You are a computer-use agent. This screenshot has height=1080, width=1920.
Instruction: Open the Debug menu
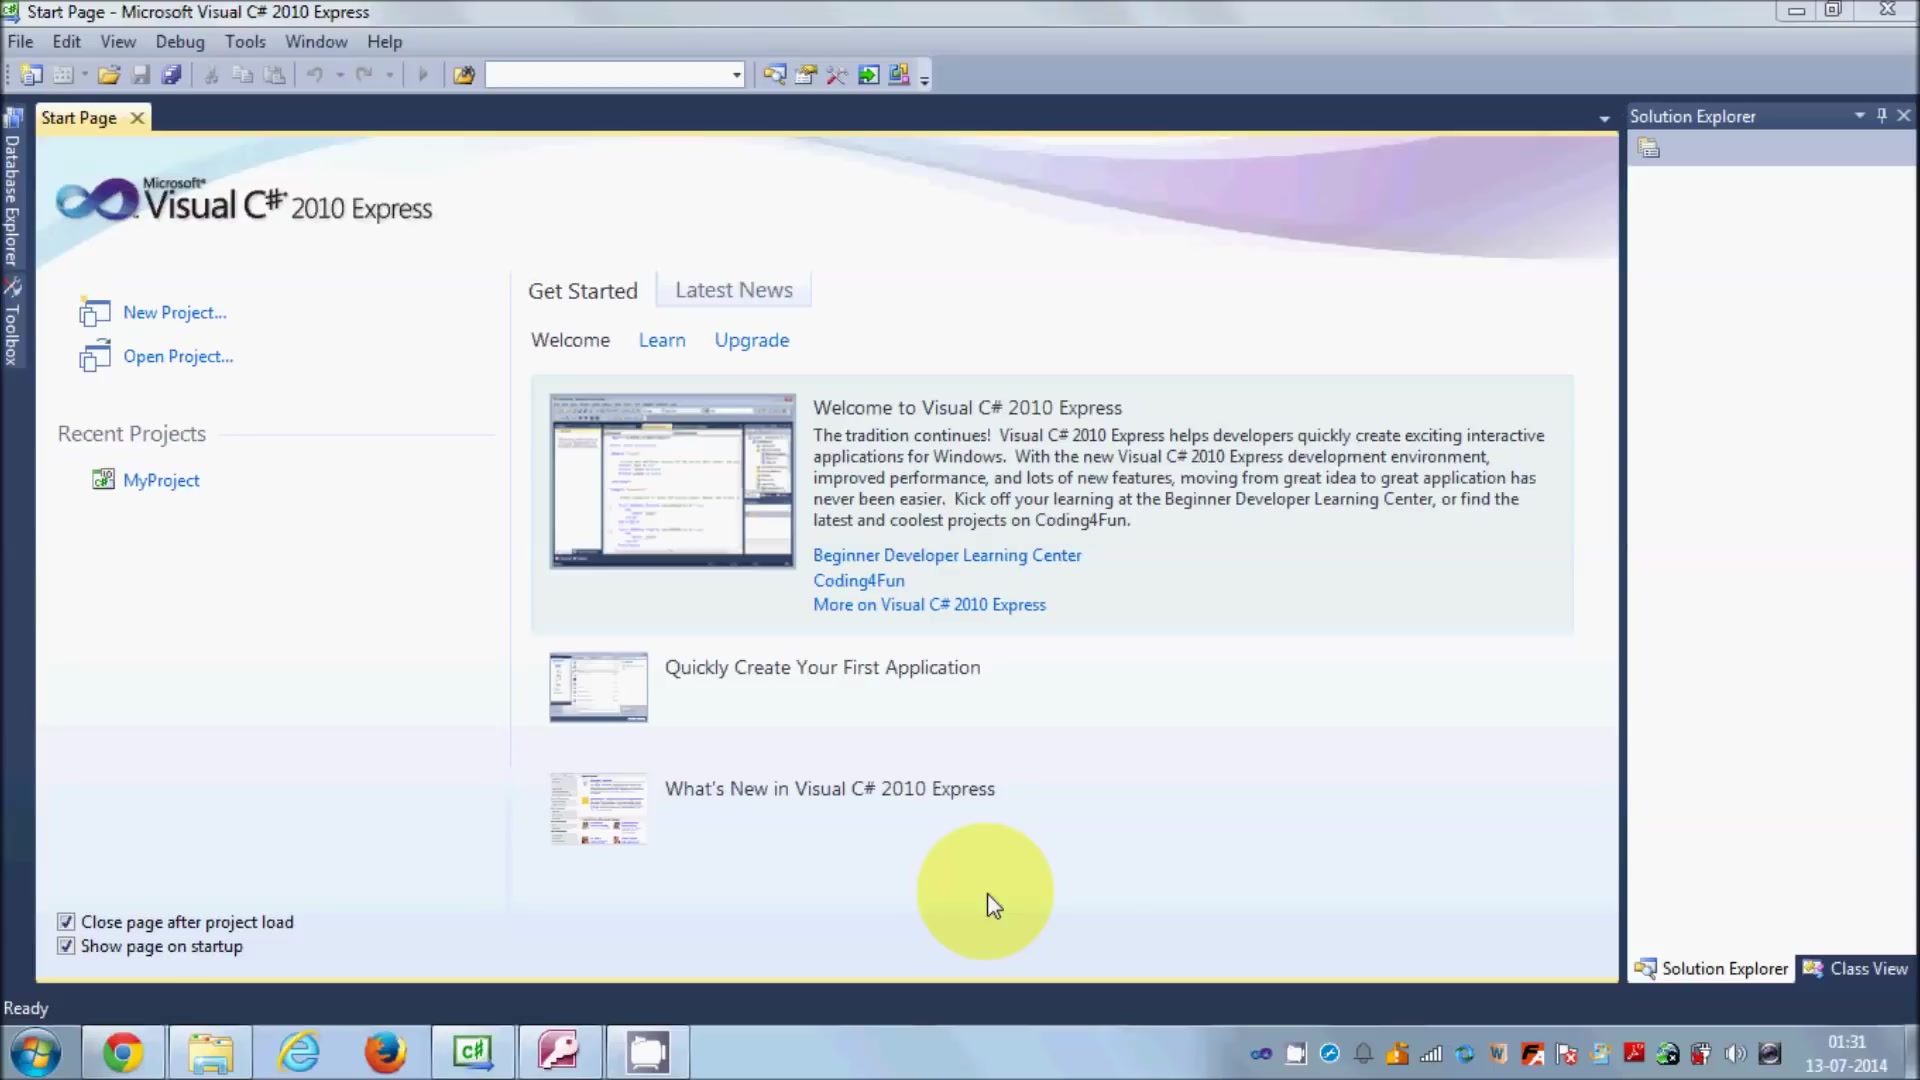(180, 42)
